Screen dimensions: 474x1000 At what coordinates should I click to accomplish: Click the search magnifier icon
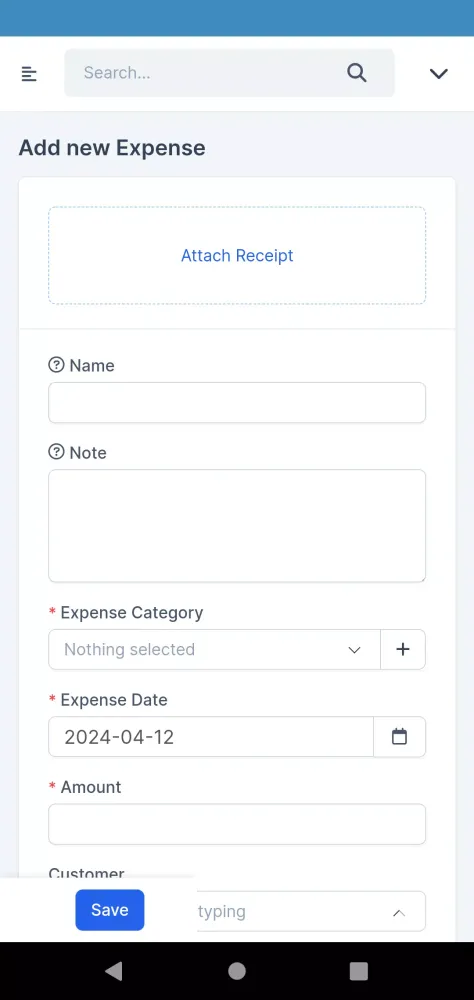pyautogui.click(x=357, y=73)
